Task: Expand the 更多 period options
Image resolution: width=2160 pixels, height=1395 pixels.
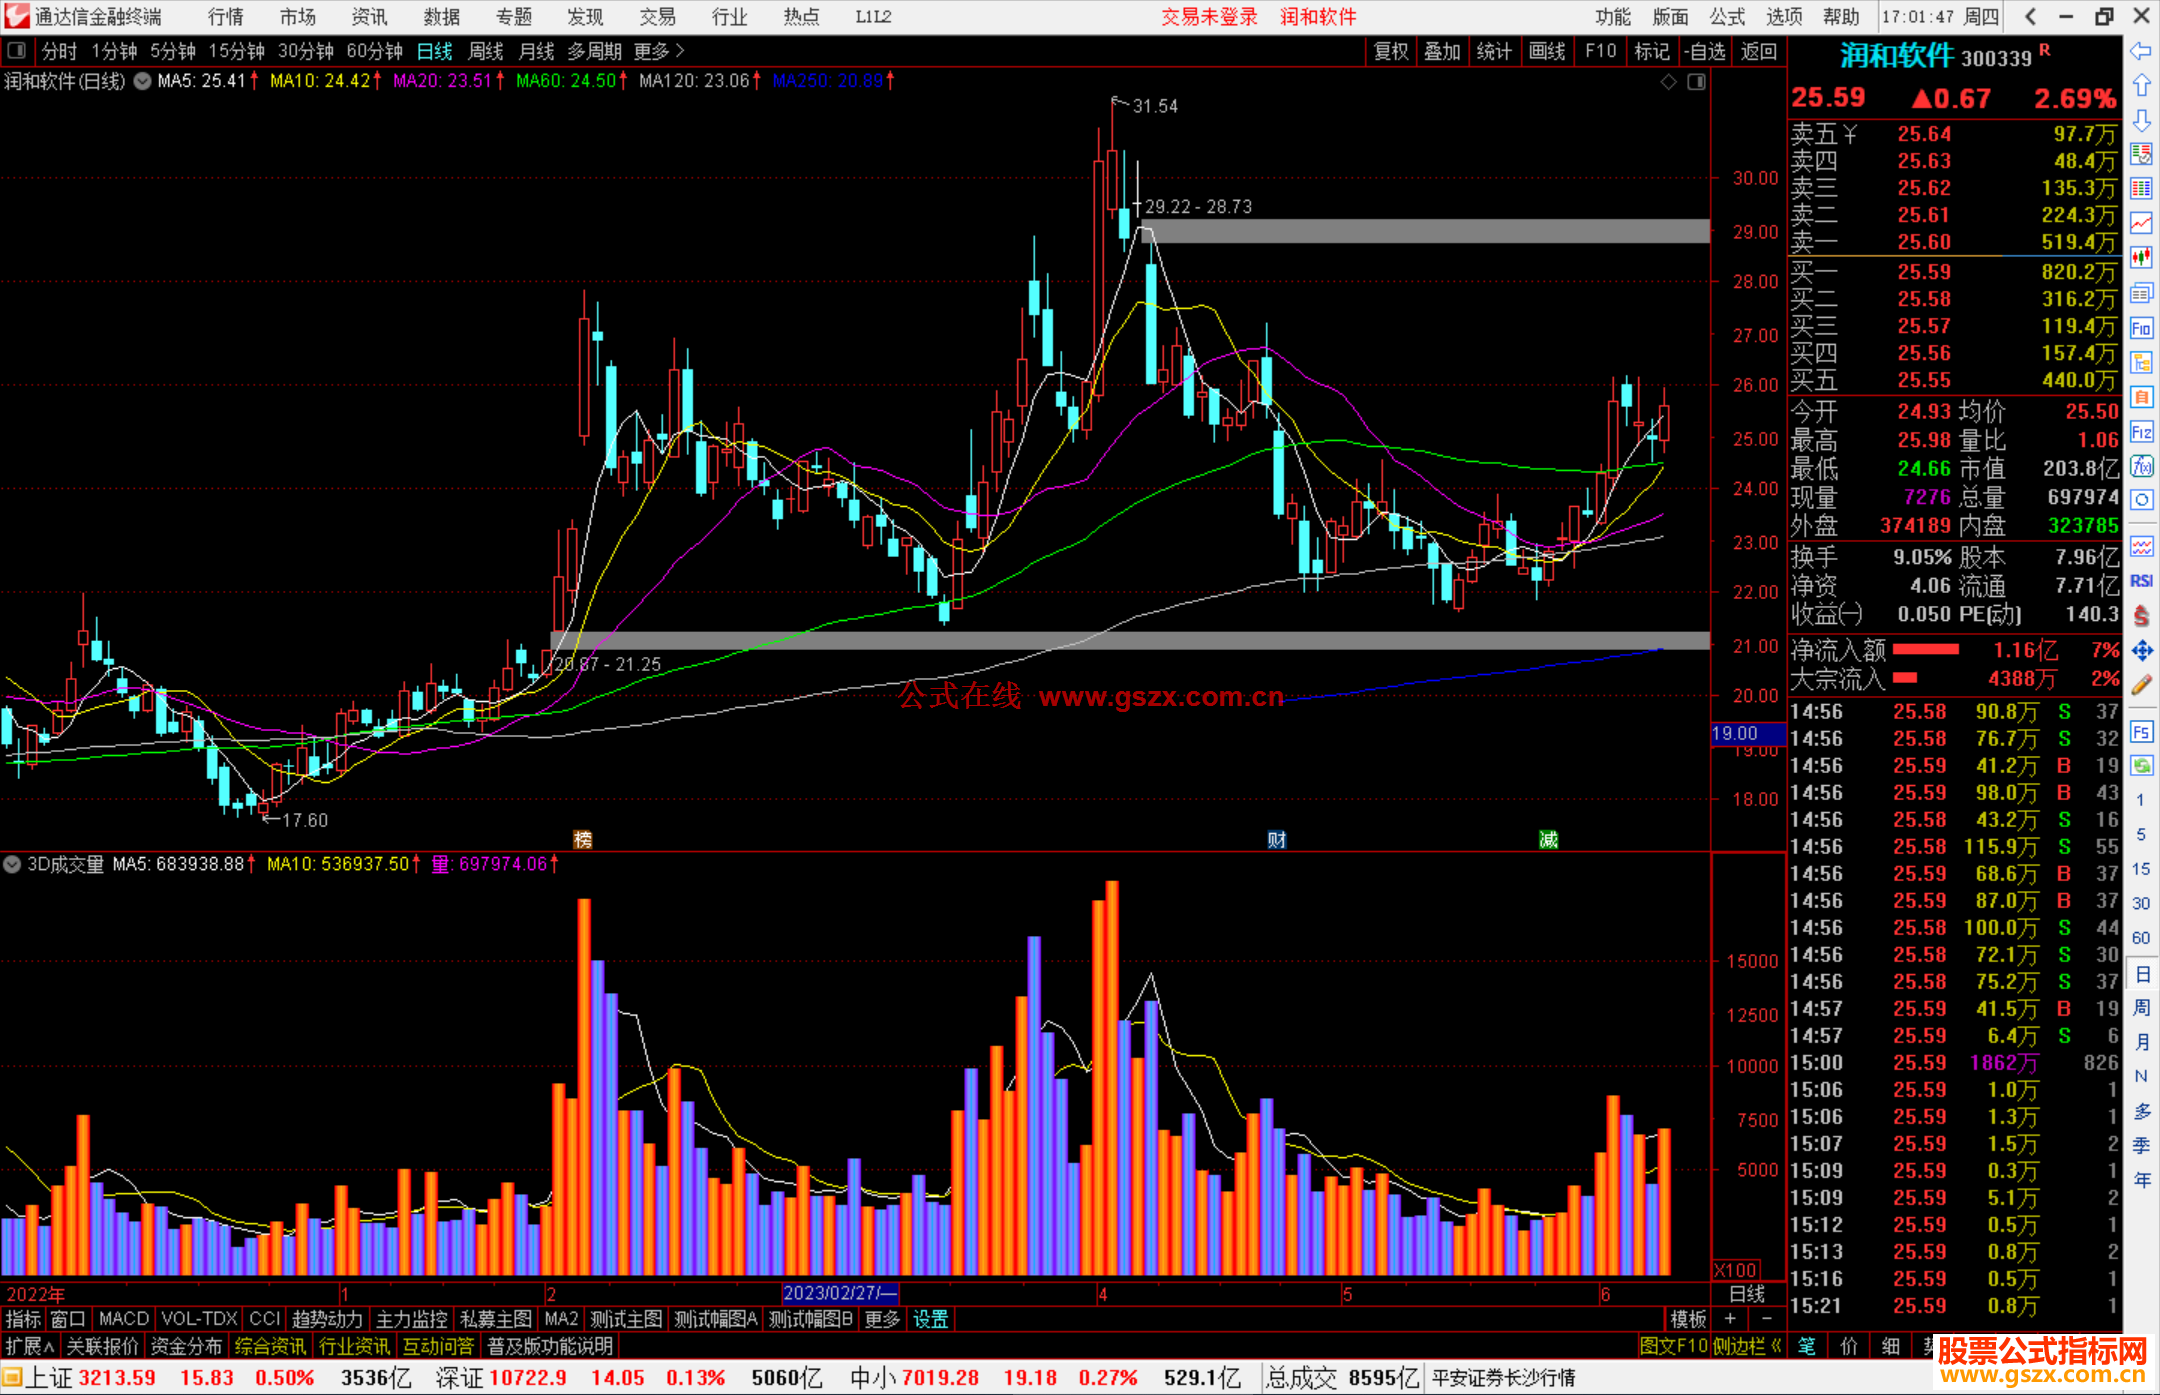Action: tap(659, 51)
